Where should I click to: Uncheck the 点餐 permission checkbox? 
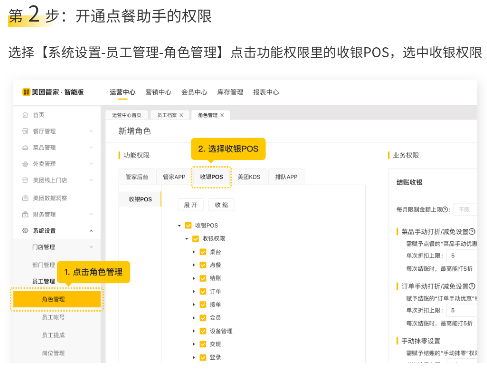pyautogui.click(x=203, y=265)
